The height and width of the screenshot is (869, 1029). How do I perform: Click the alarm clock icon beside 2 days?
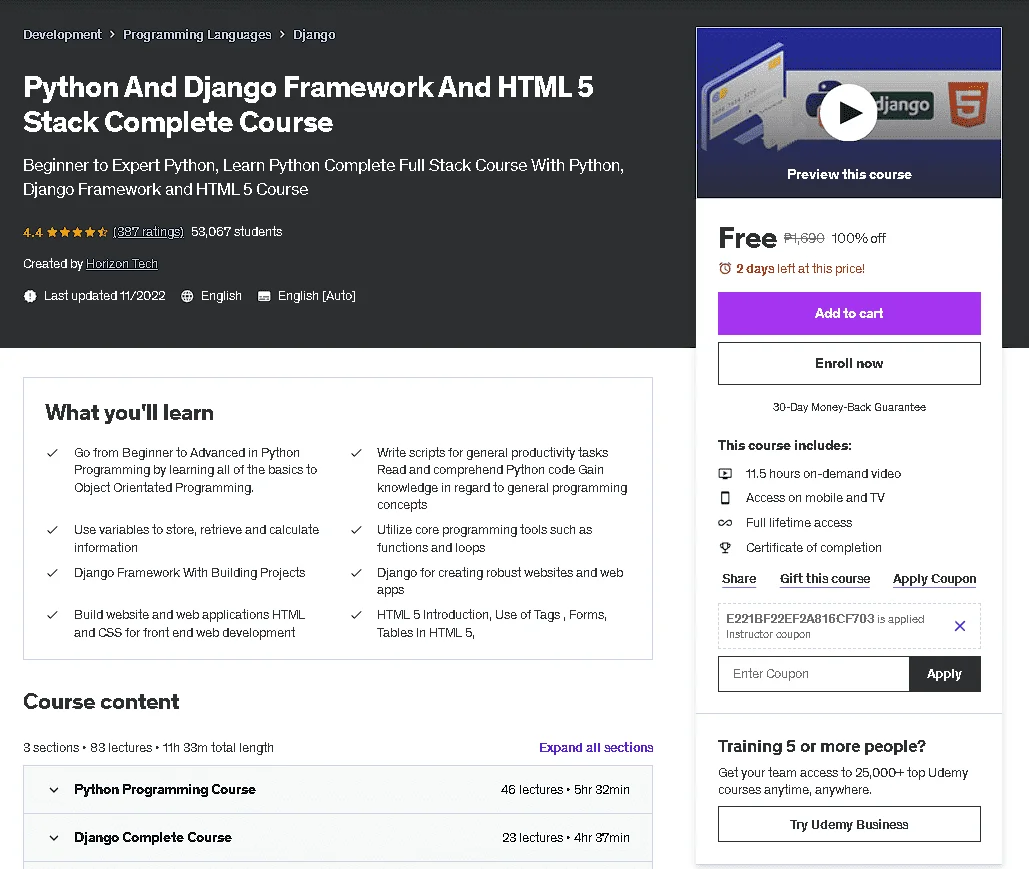[x=724, y=268]
